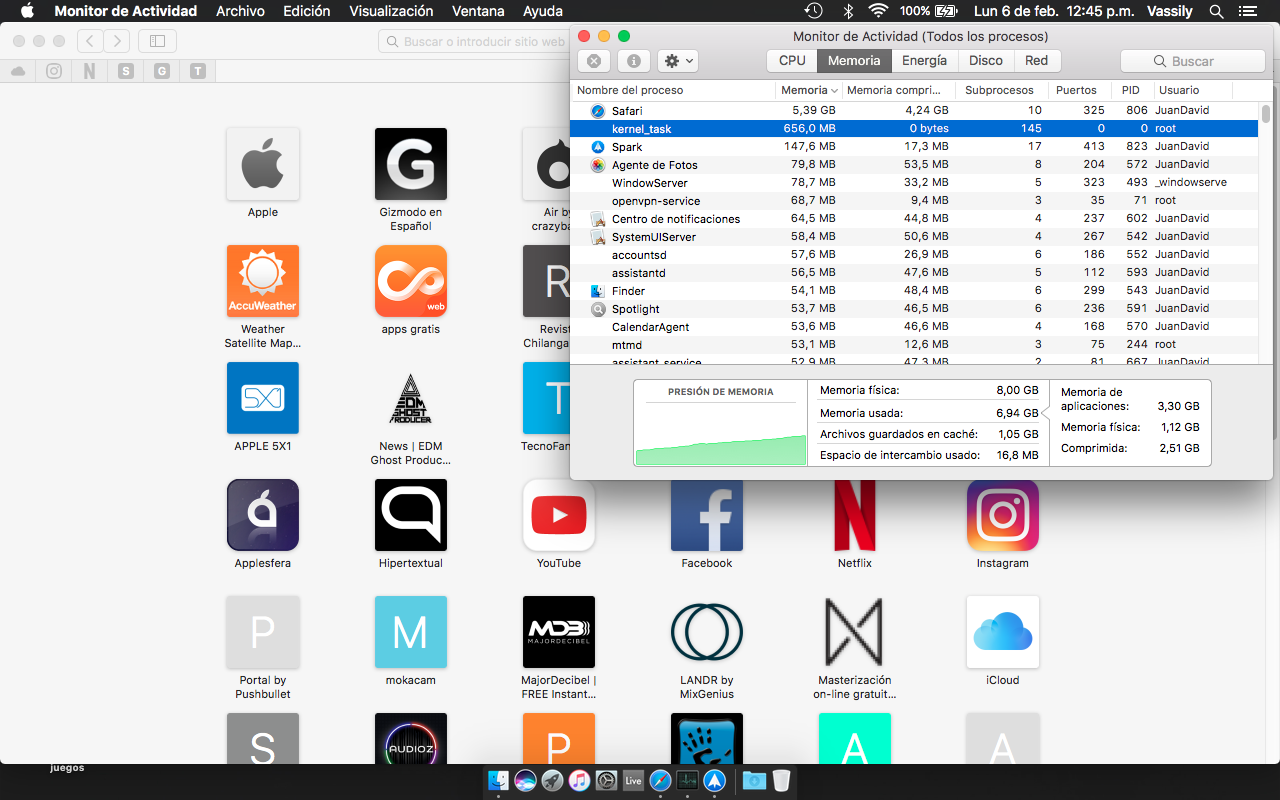Open the gear actions dropdown in Monitor de Actividad
This screenshot has width=1280, height=800.
[678, 61]
